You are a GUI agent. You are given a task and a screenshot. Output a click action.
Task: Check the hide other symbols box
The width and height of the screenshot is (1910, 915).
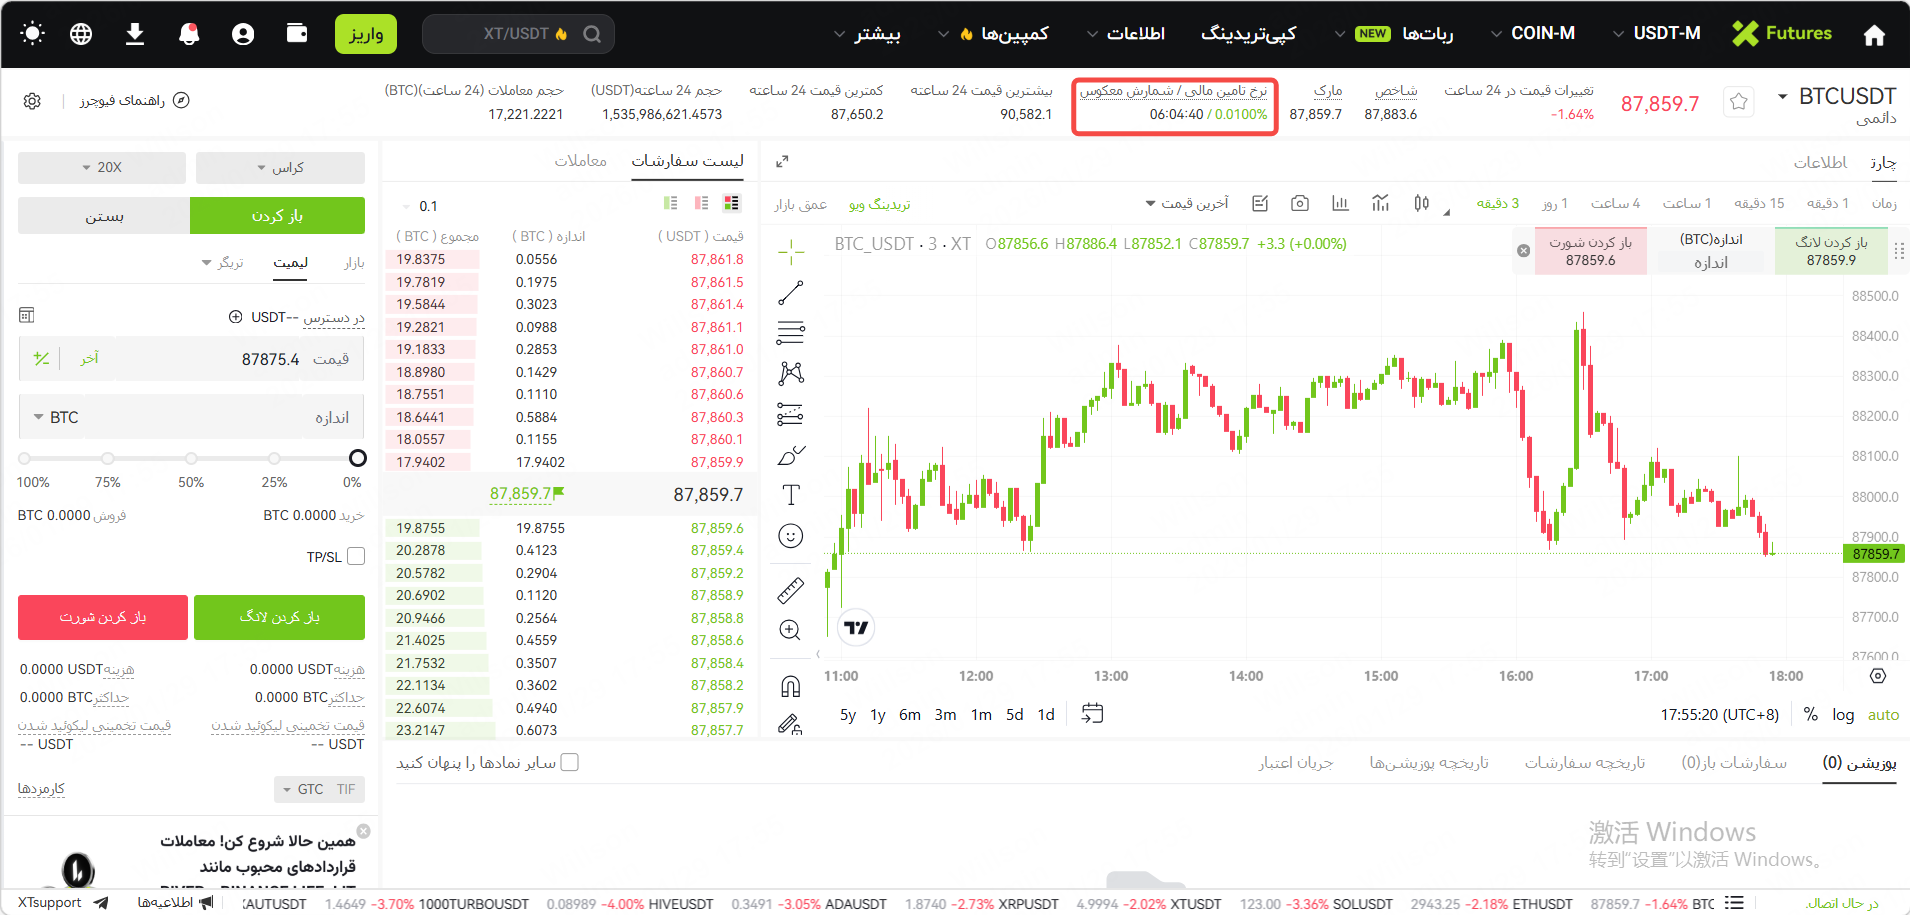(570, 762)
